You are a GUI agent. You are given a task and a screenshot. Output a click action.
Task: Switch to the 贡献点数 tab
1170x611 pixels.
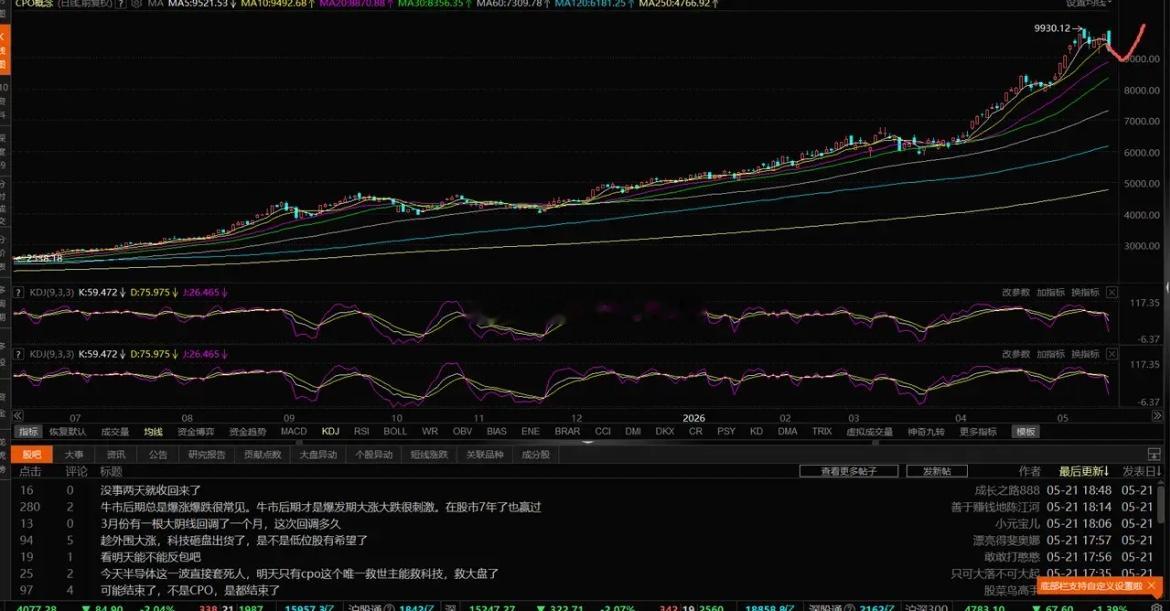coord(263,454)
